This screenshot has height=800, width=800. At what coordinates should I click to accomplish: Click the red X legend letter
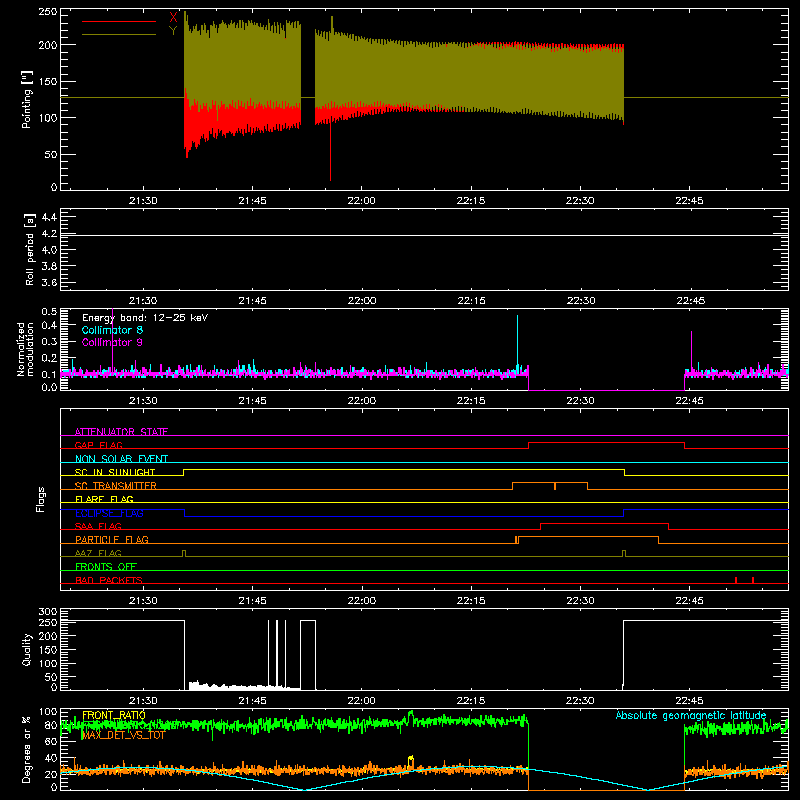coord(173,18)
